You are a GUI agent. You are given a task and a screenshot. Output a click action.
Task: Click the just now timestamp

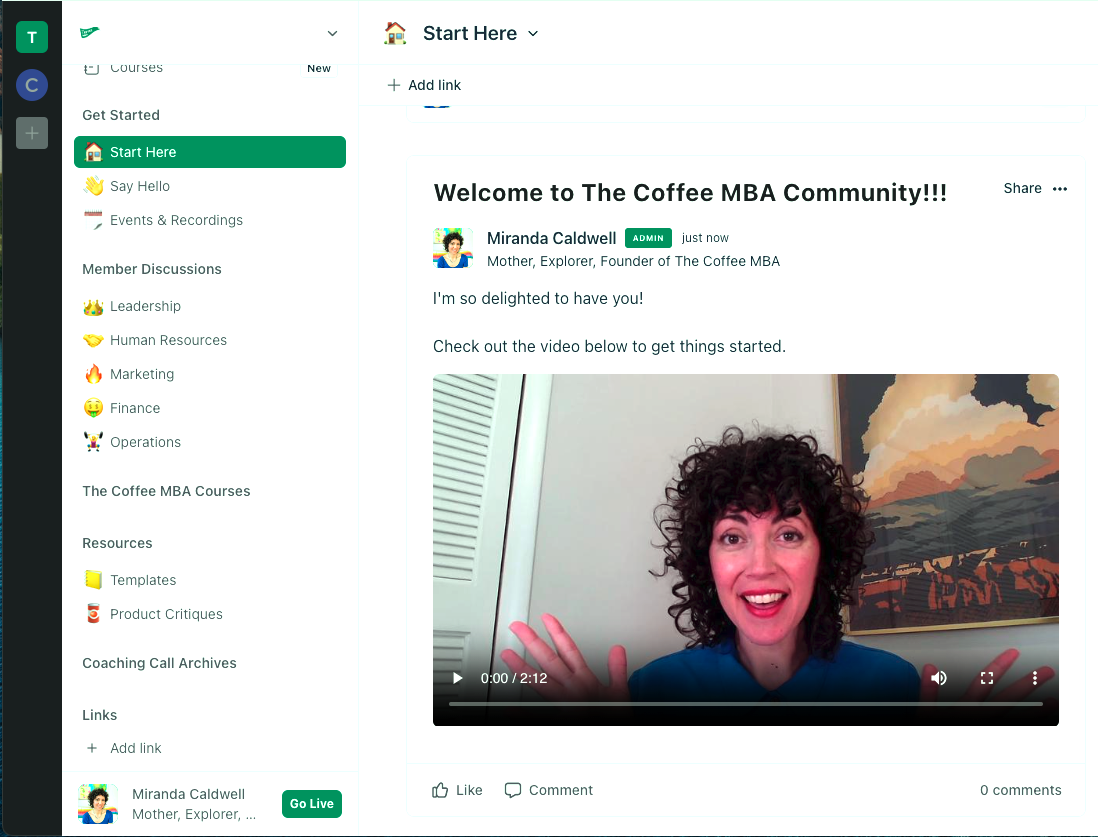[705, 238]
